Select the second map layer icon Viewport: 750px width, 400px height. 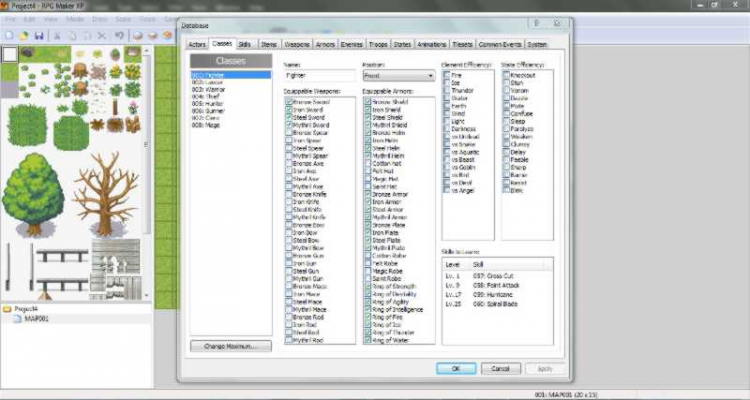153,36
